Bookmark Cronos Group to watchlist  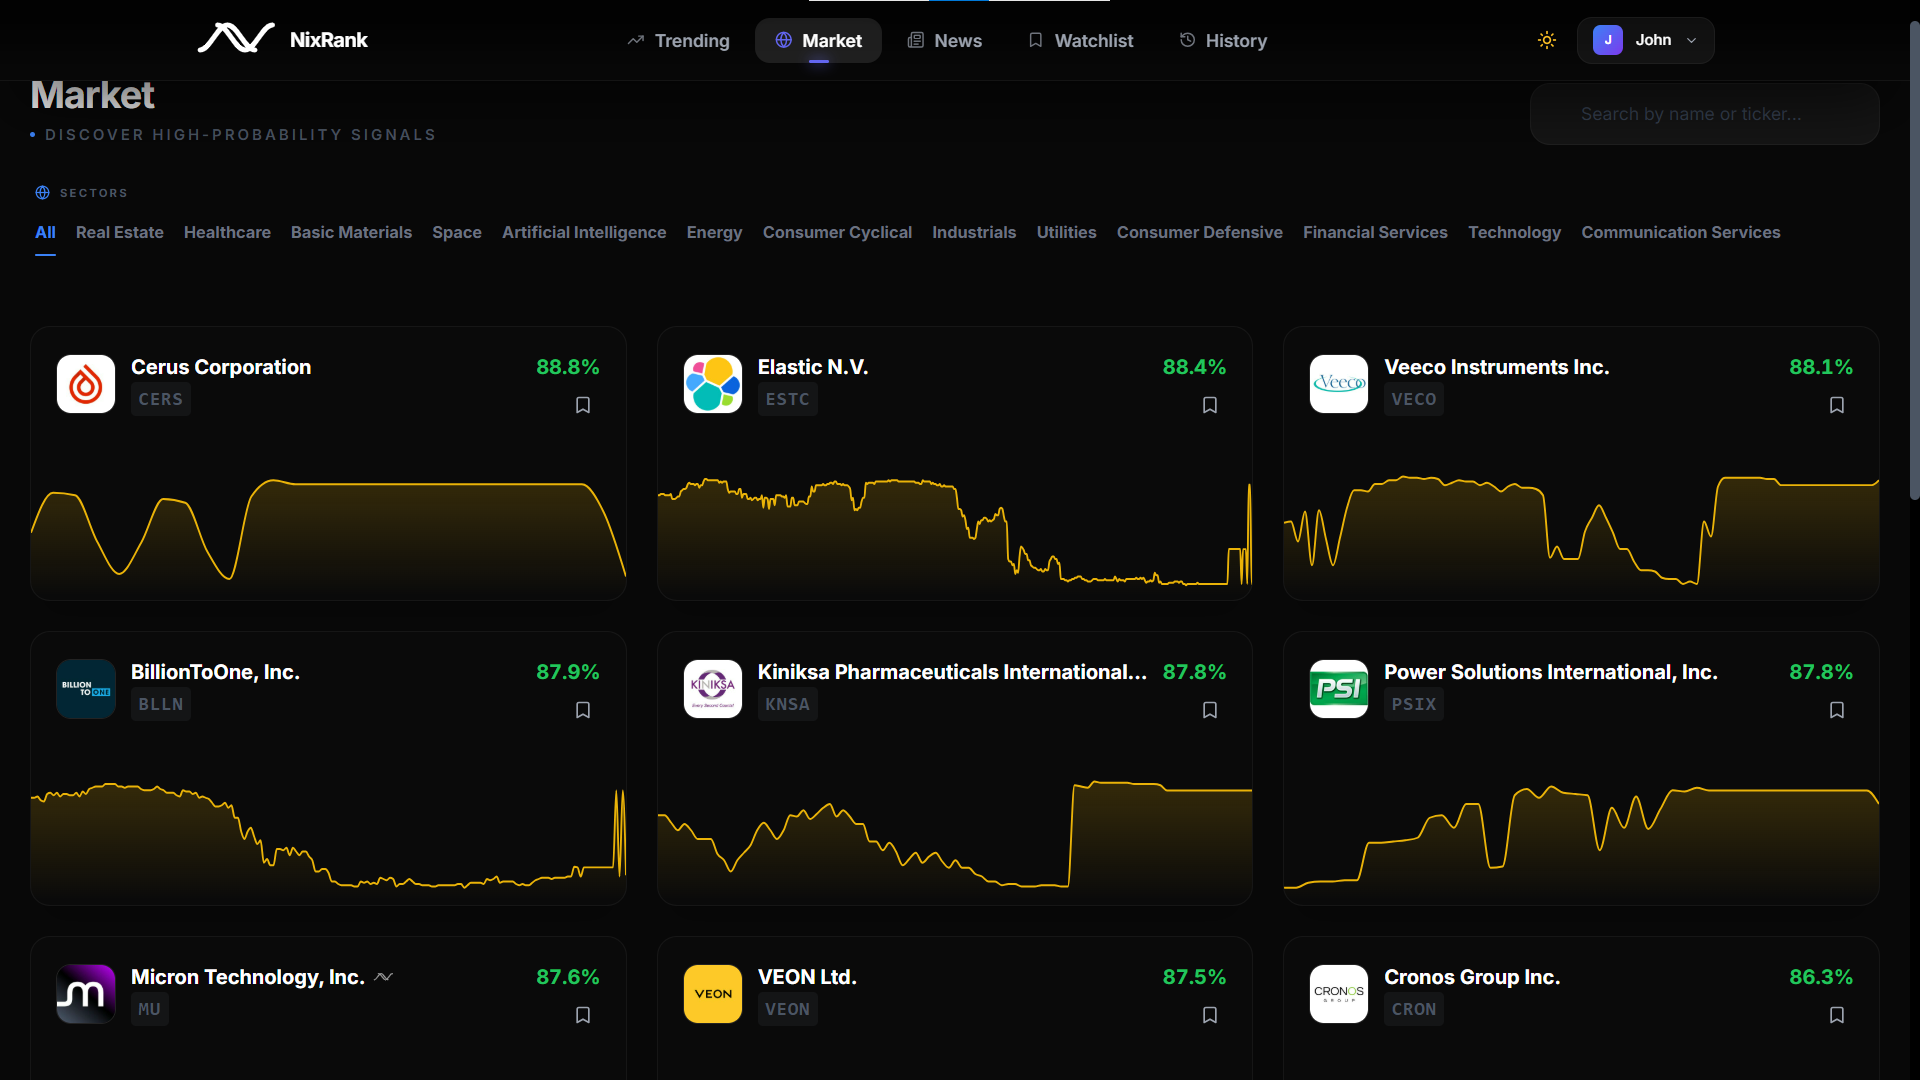[1837, 1015]
